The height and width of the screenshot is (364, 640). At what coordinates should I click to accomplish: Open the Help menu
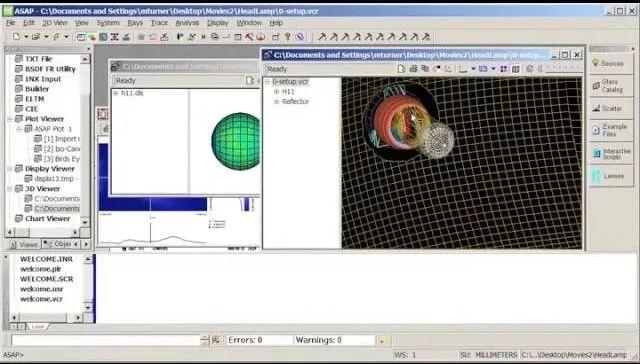276,23
